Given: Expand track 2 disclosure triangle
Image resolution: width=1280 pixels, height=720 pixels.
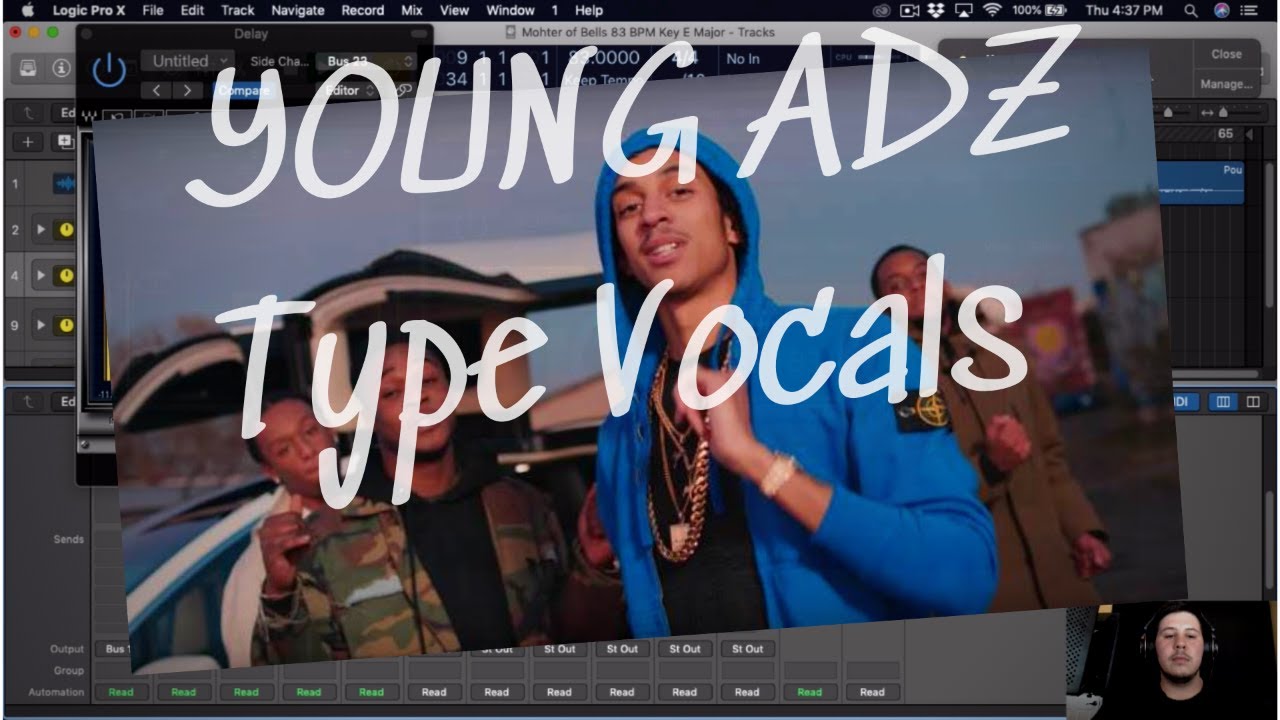Looking at the screenshot, I should [41, 230].
